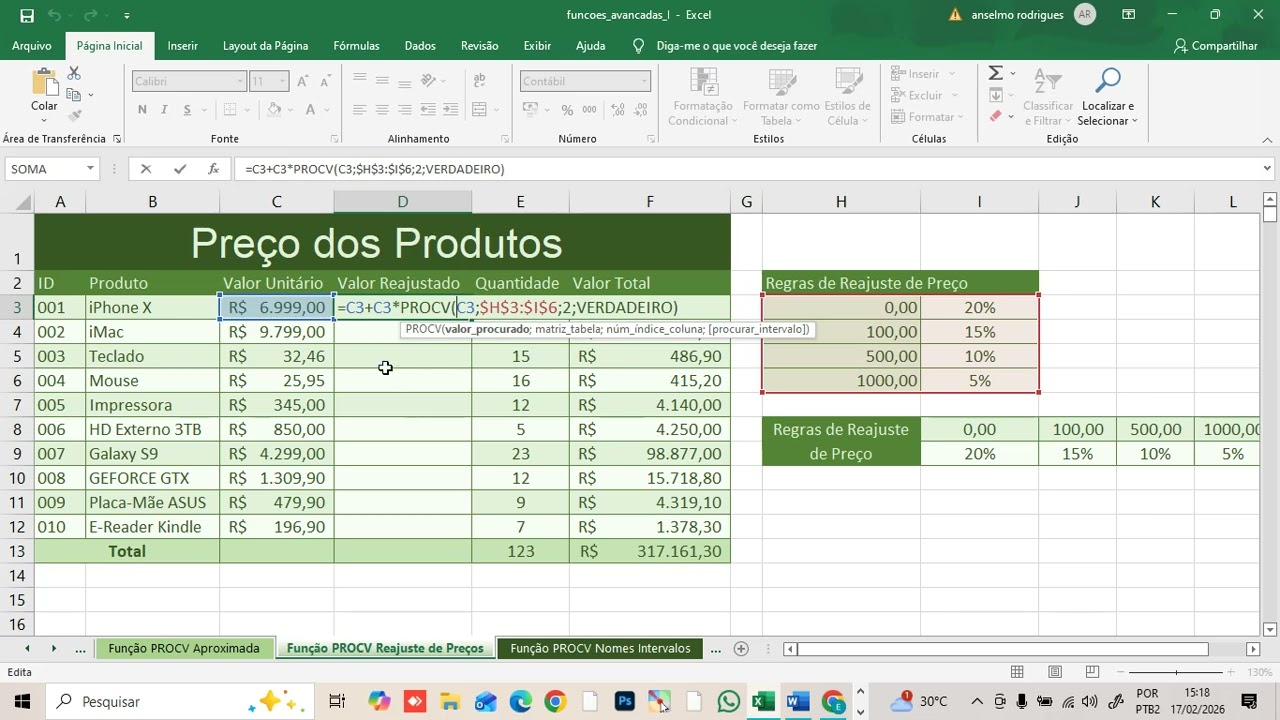1280x720 pixels.
Task: Click the Formatar como Tabela button
Action: pyautogui.click(x=781, y=97)
